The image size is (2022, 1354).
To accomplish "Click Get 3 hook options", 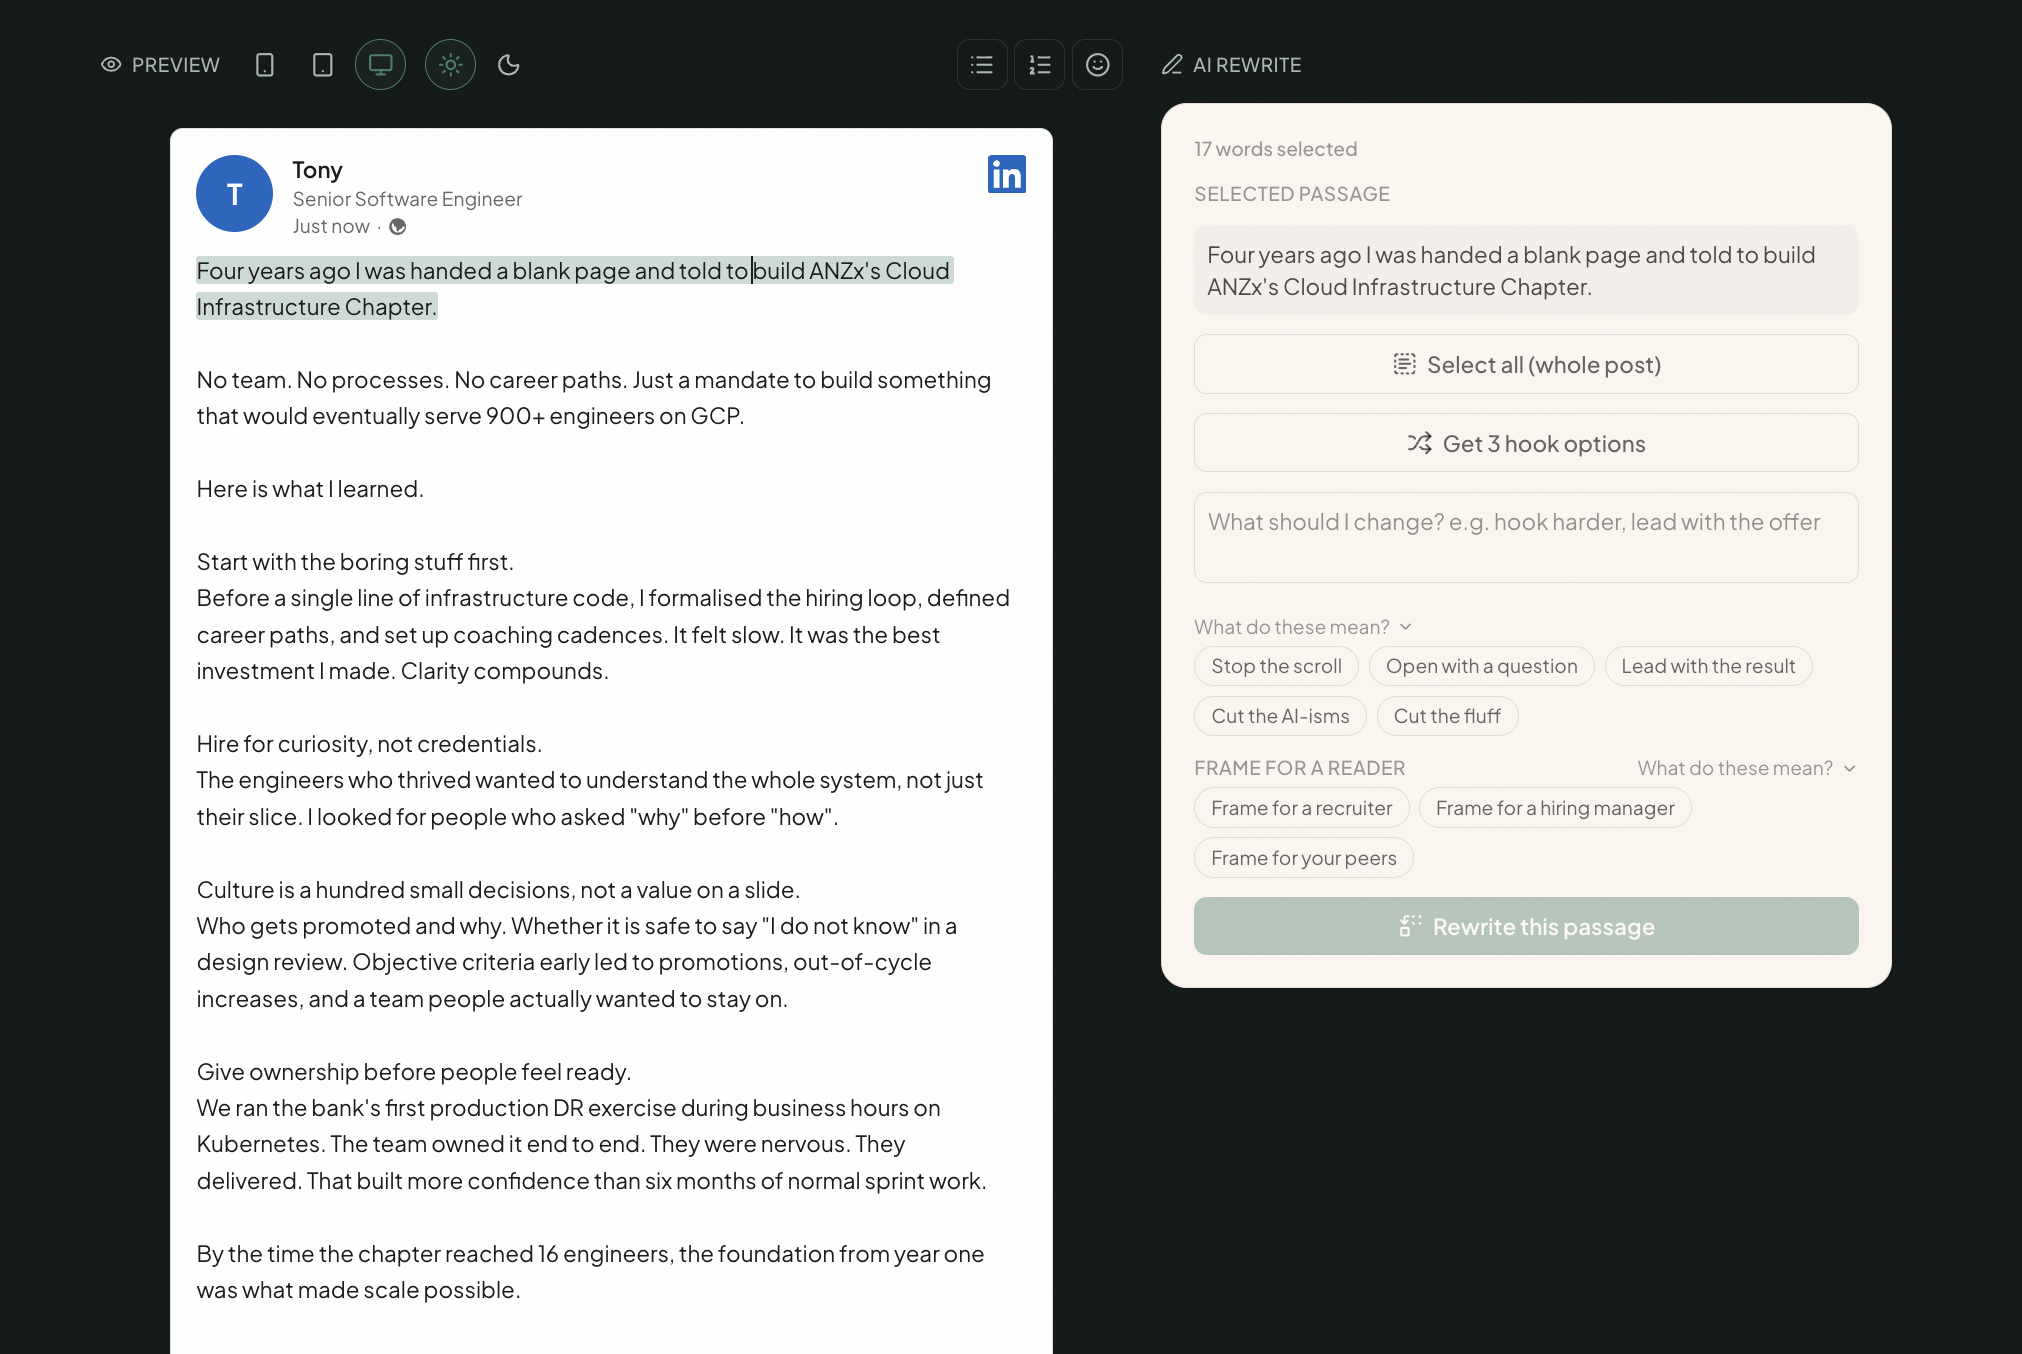I will 1526,443.
